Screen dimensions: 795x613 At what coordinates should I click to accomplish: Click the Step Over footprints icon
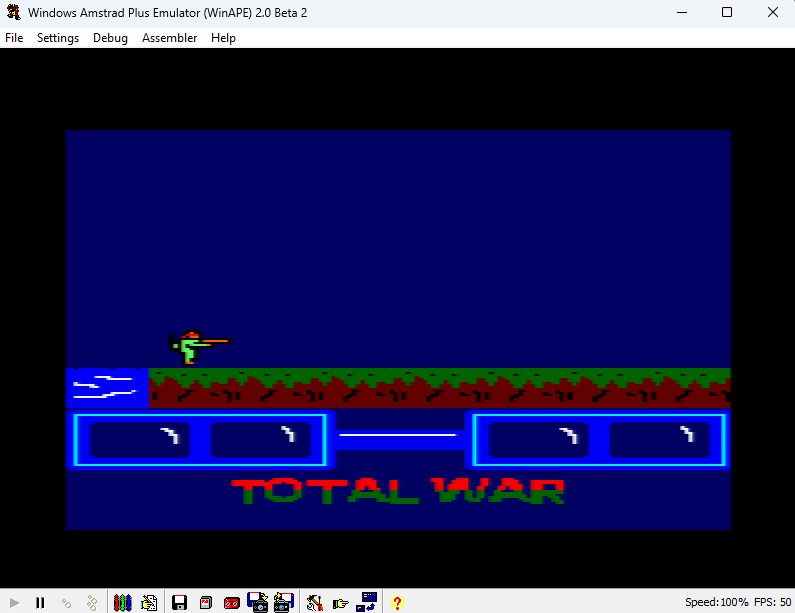pyautogui.click(x=92, y=602)
